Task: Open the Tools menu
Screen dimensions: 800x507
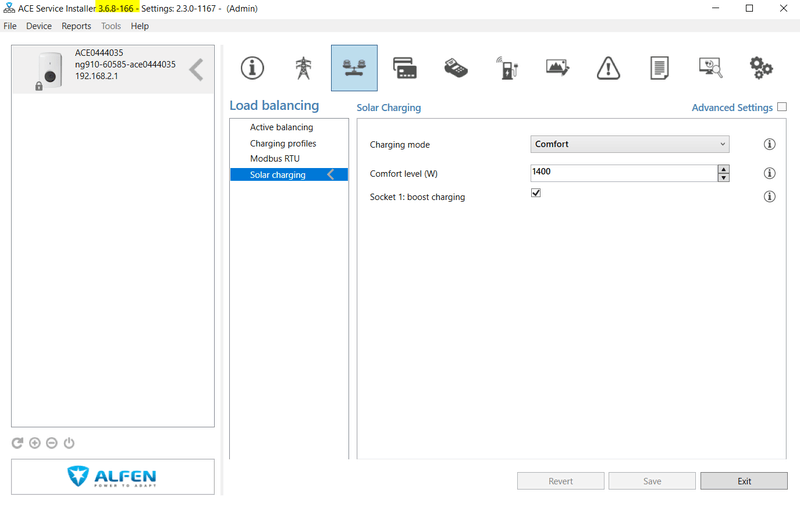Action: [111, 26]
